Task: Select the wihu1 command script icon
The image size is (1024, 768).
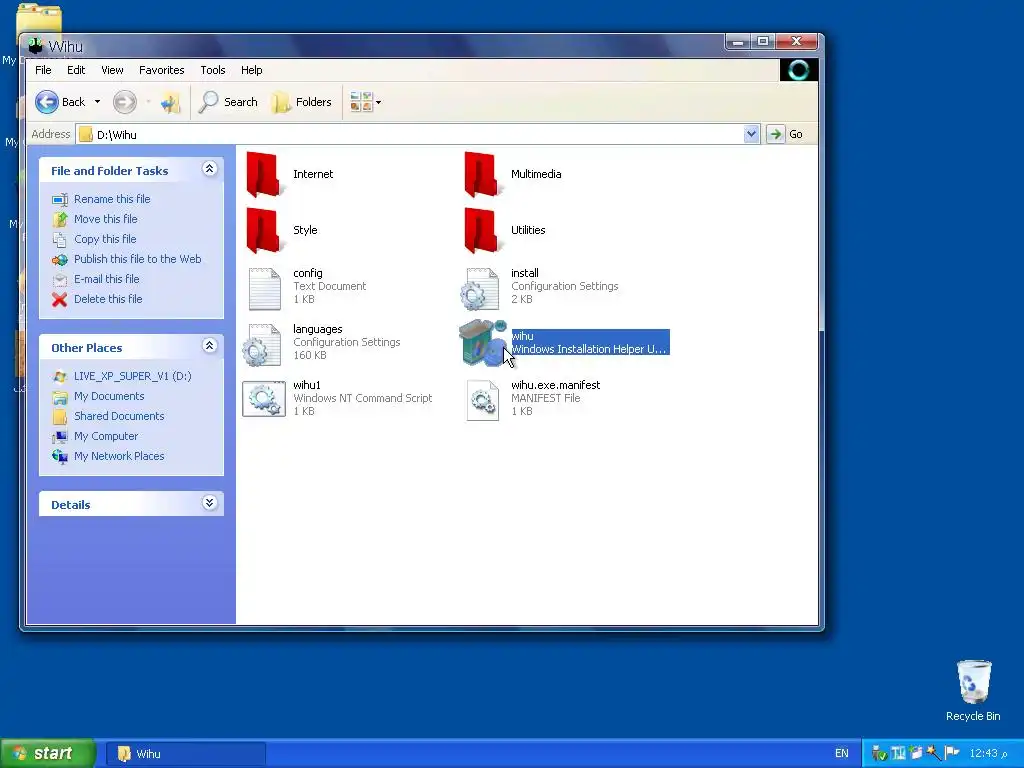Action: tap(264, 399)
